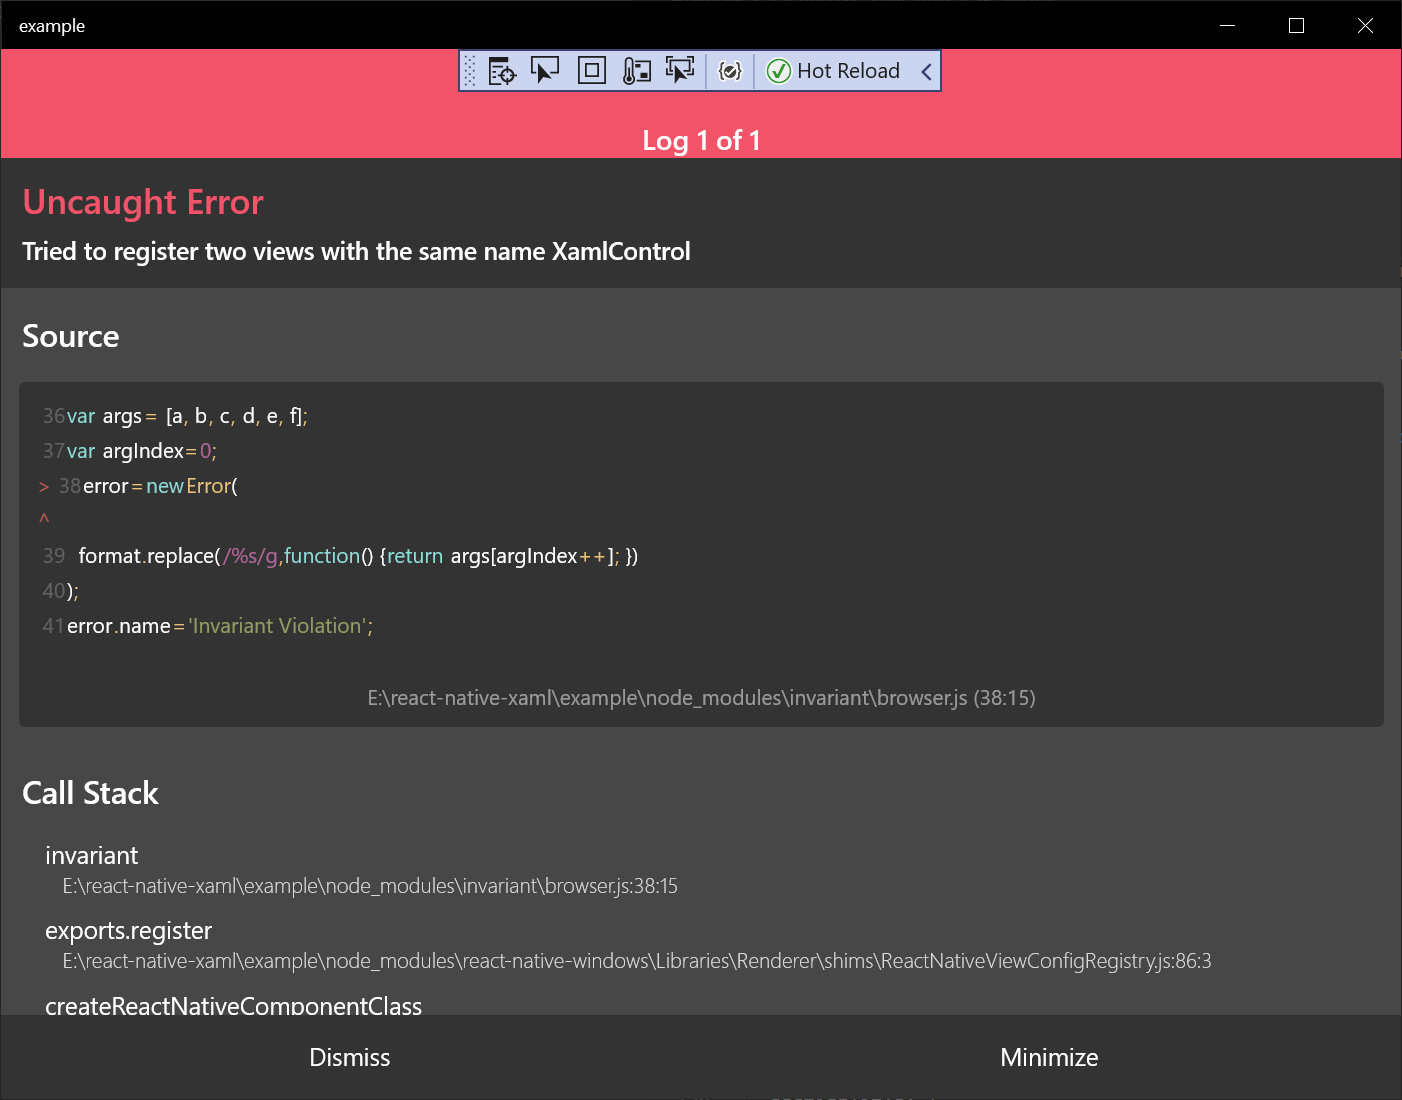Select the browser.js source file path link
This screenshot has width=1402, height=1100.
tap(701, 697)
